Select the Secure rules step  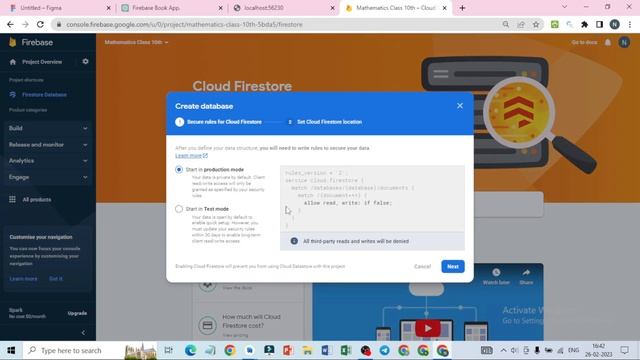point(219,122)
